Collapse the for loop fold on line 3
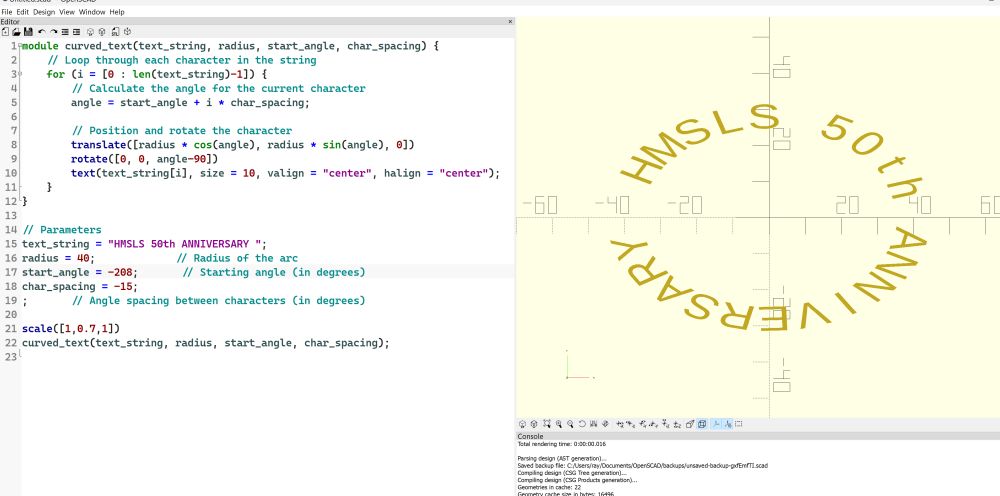Image resolution: width=1000 pixels, height=496 pixels. pos(18,74)
